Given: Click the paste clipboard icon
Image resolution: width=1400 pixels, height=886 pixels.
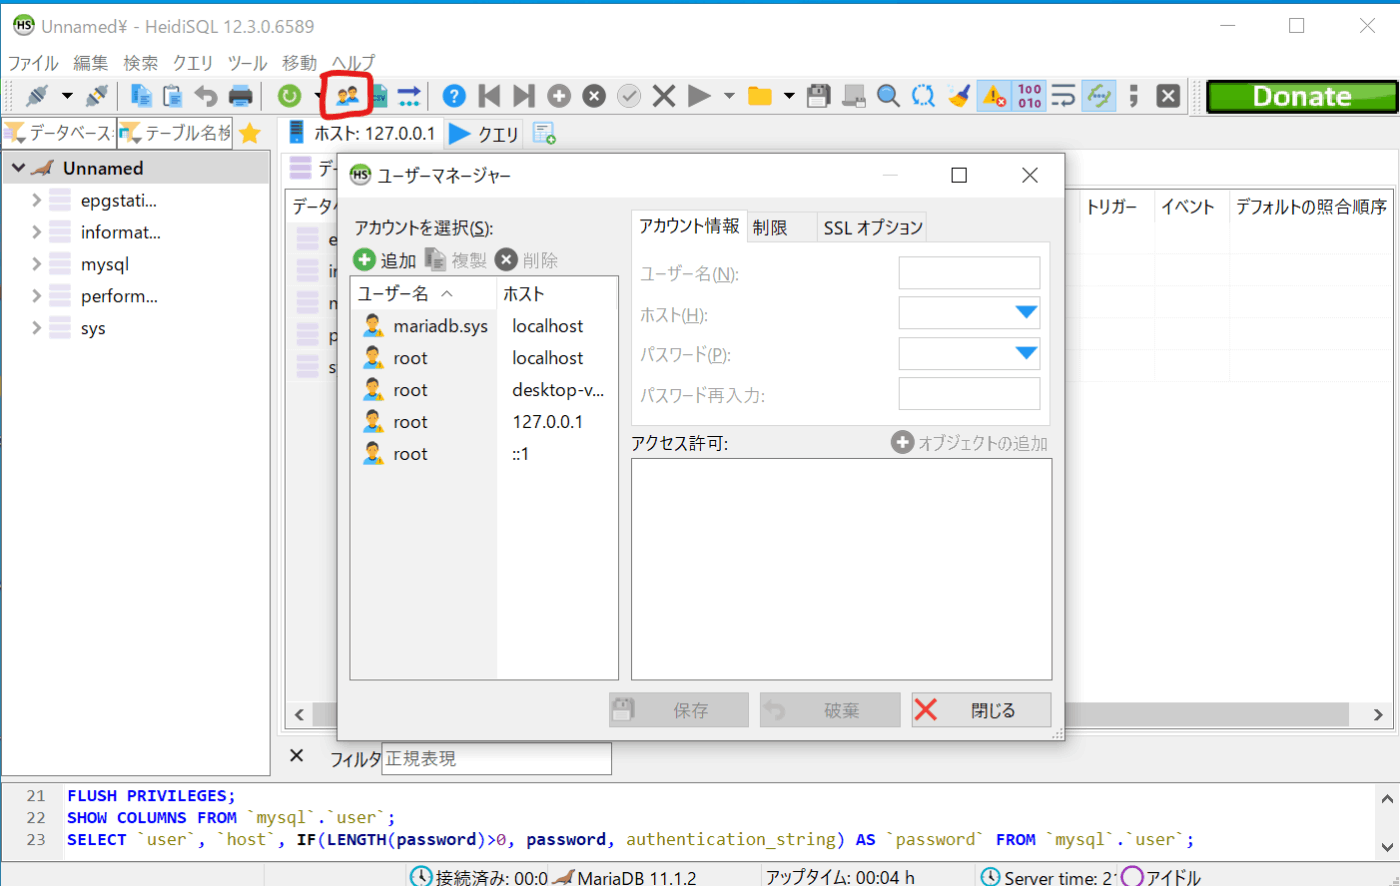Looking at the screenshot, I should (173, 96).
